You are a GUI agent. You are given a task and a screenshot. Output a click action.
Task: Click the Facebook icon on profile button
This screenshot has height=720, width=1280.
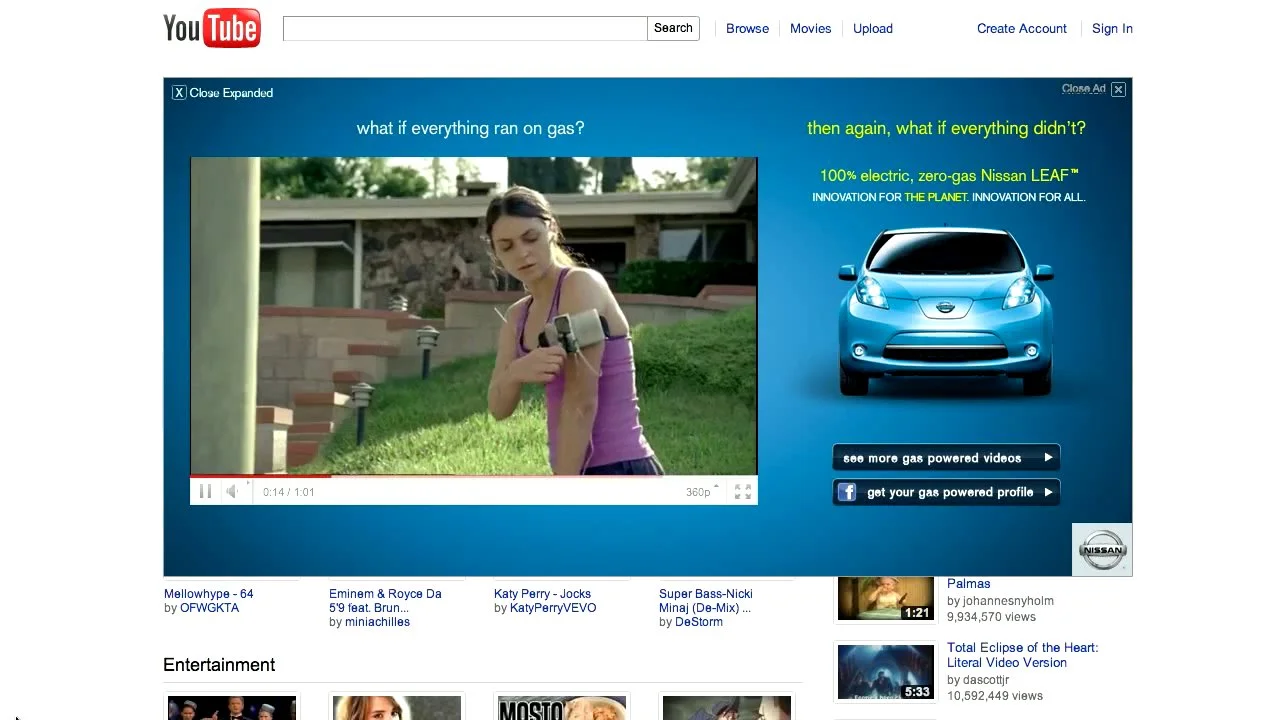tap(847, 492)
